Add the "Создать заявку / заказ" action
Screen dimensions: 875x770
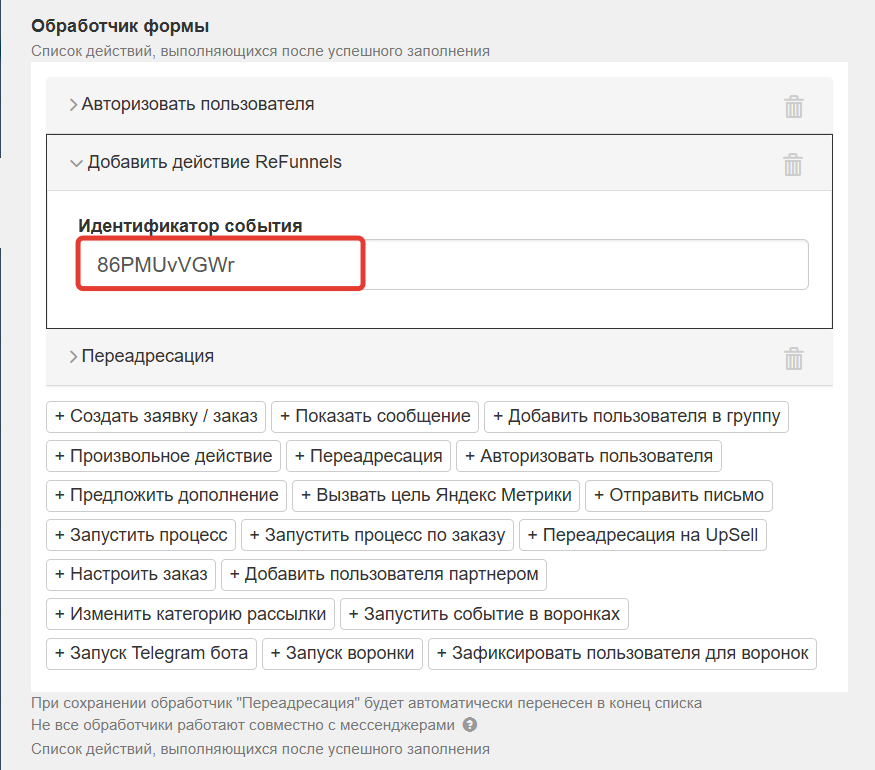155,417
